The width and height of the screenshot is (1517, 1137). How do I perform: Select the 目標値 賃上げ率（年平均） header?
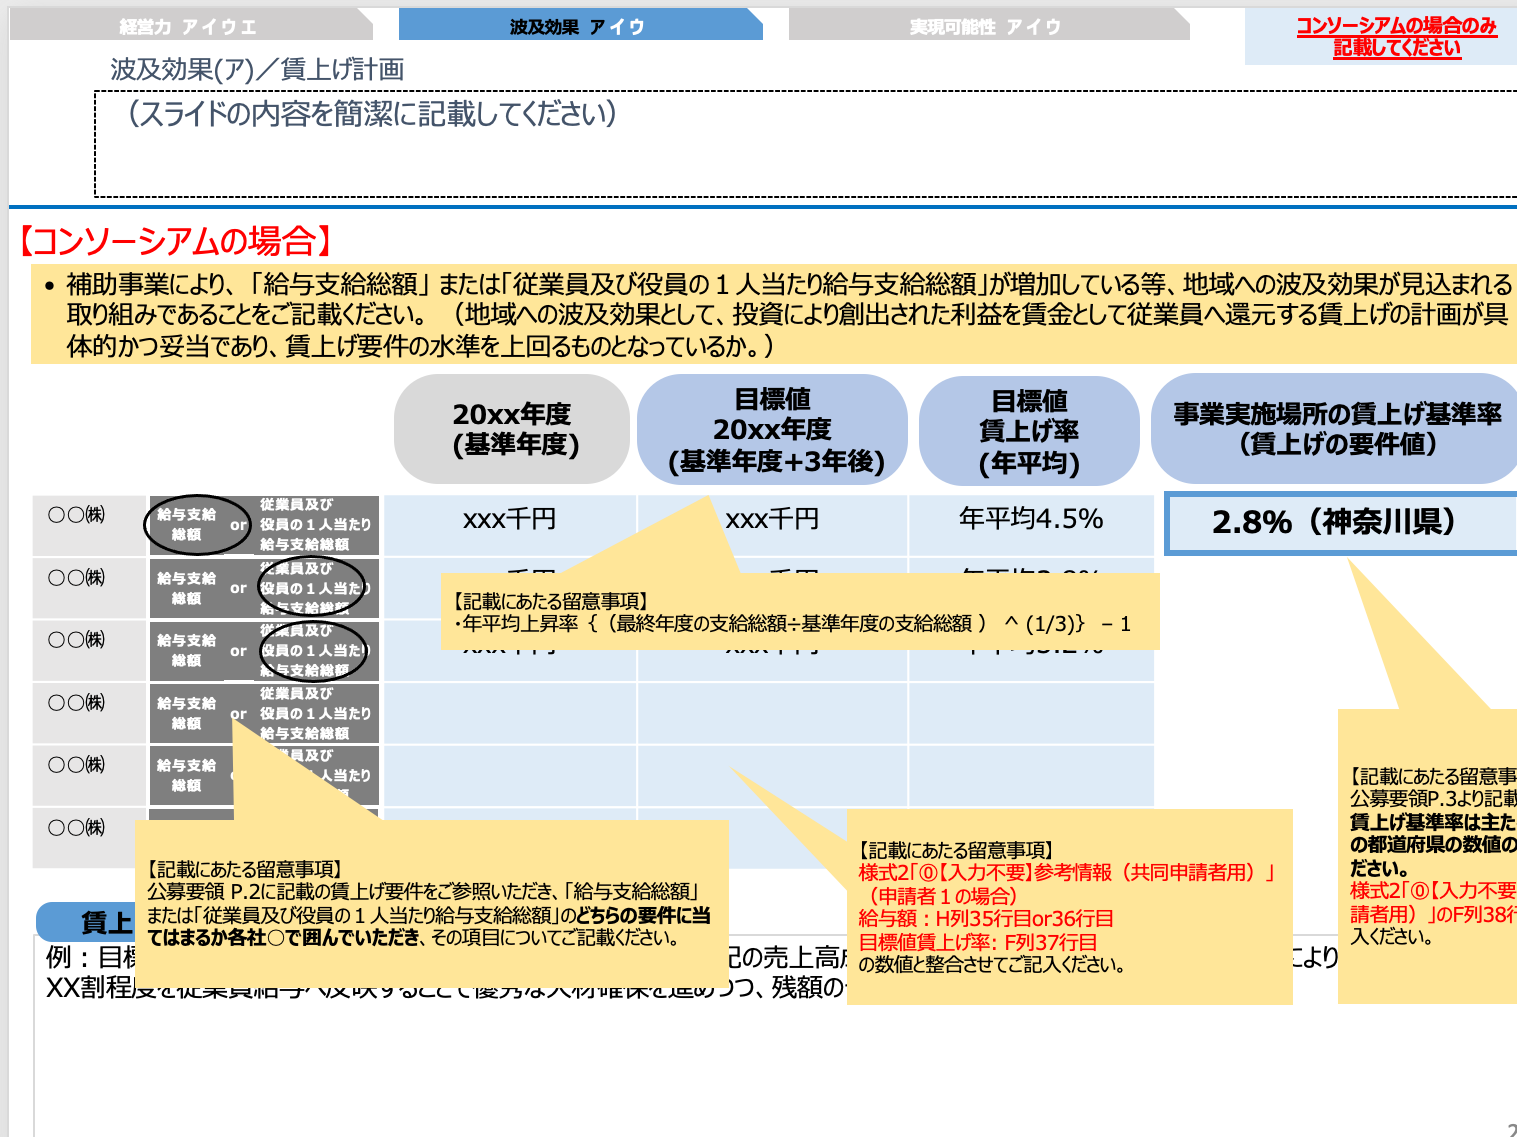tap(1028, 428)
